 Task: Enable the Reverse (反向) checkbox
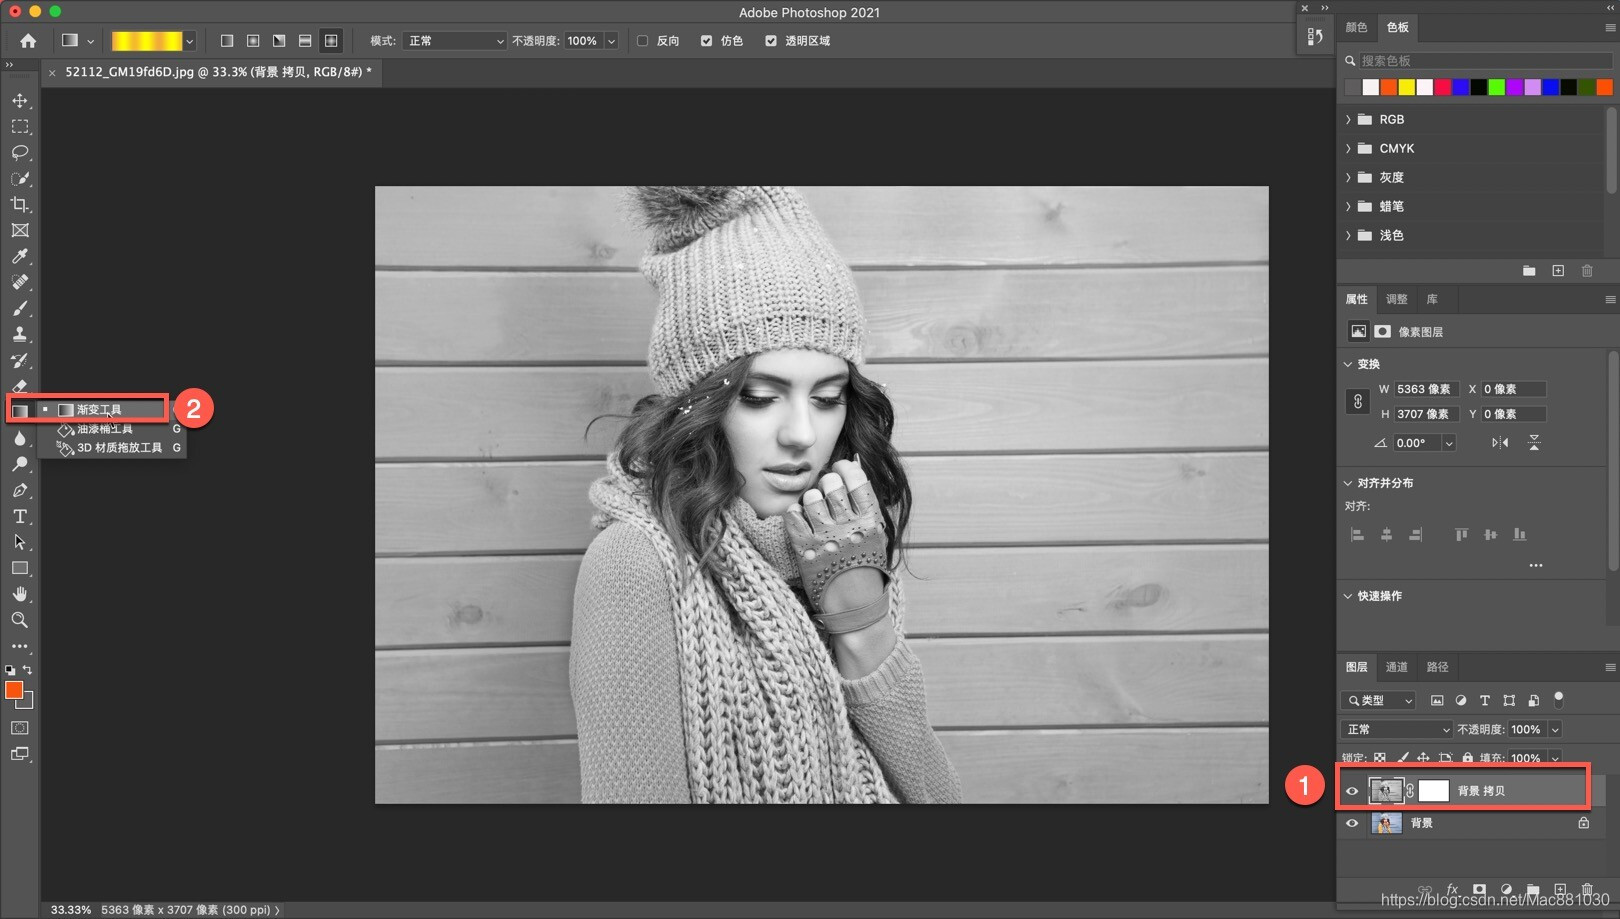[x=643, y=41]
